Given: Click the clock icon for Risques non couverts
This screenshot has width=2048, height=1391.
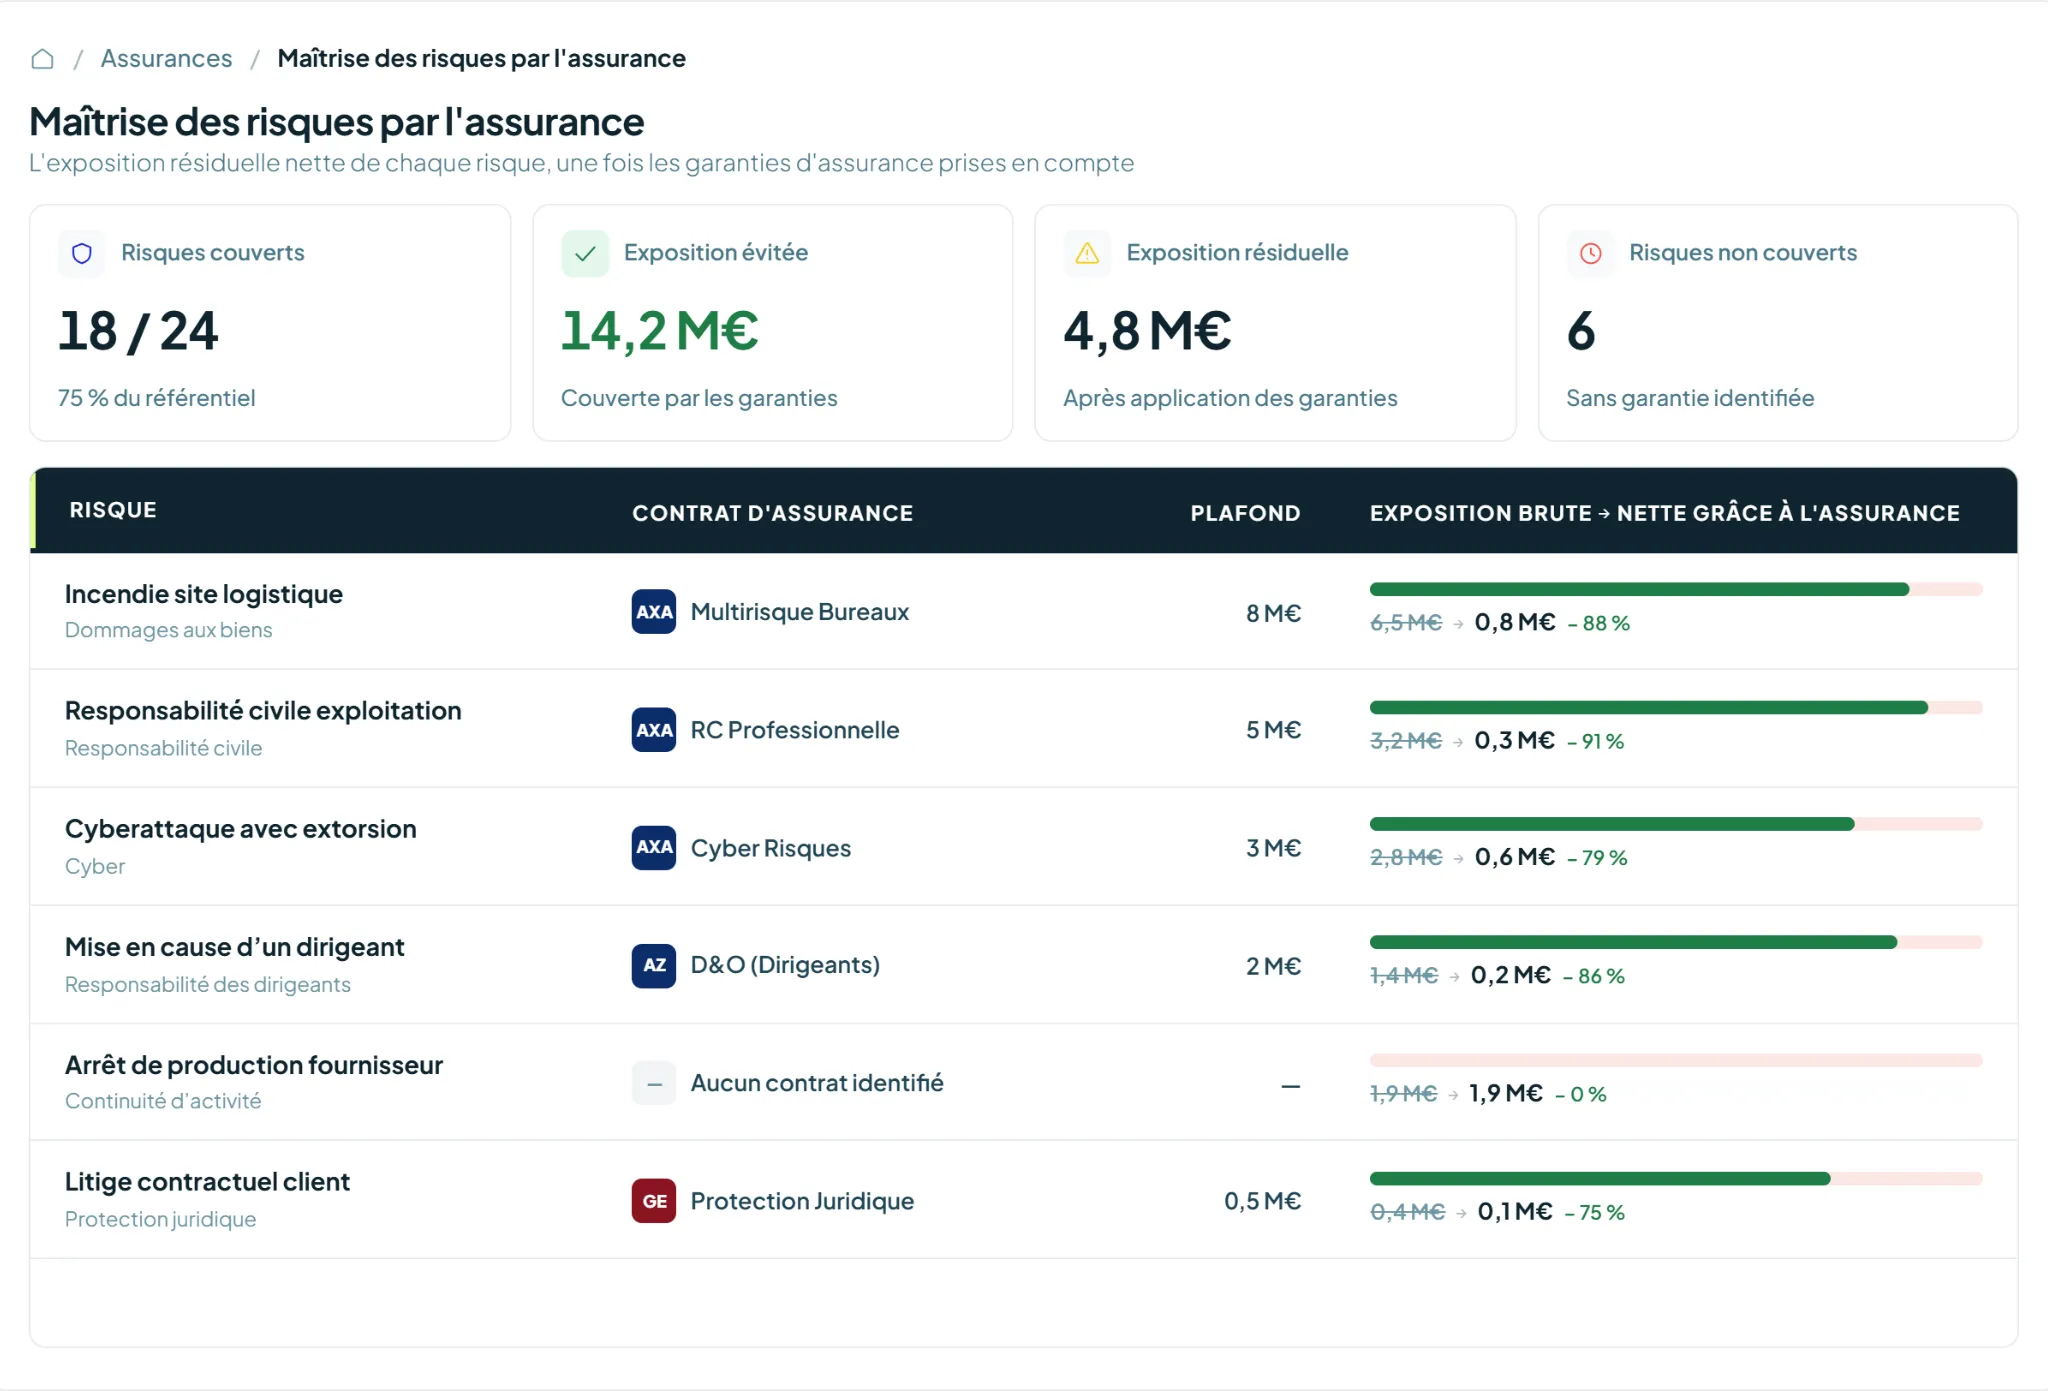Looking at the screenshot, I should pos(1590,253).
